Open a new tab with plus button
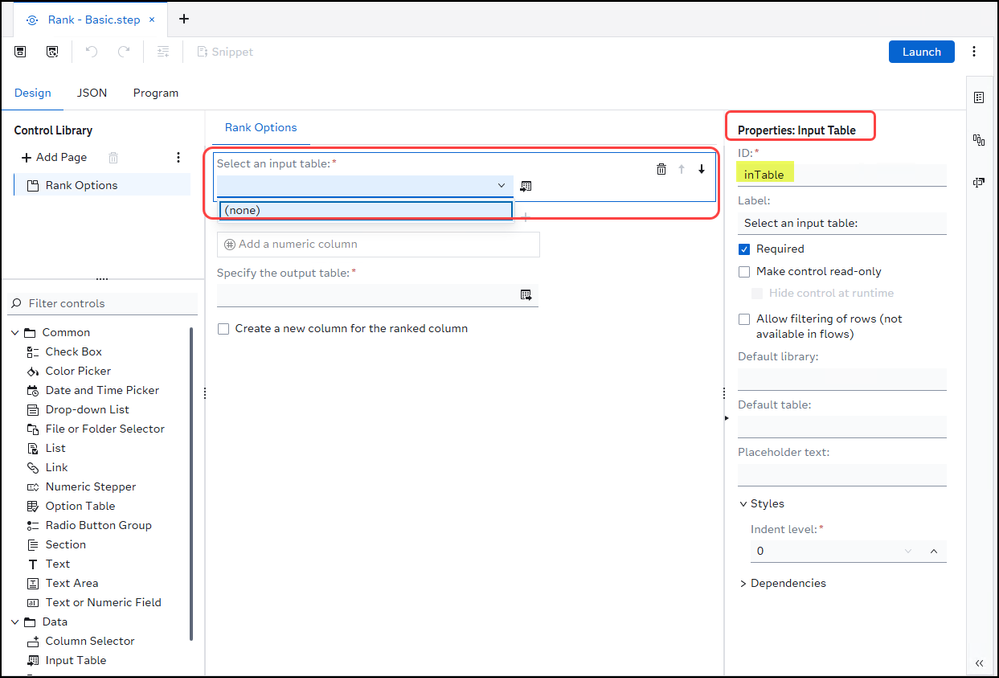 tap(183, 19)
